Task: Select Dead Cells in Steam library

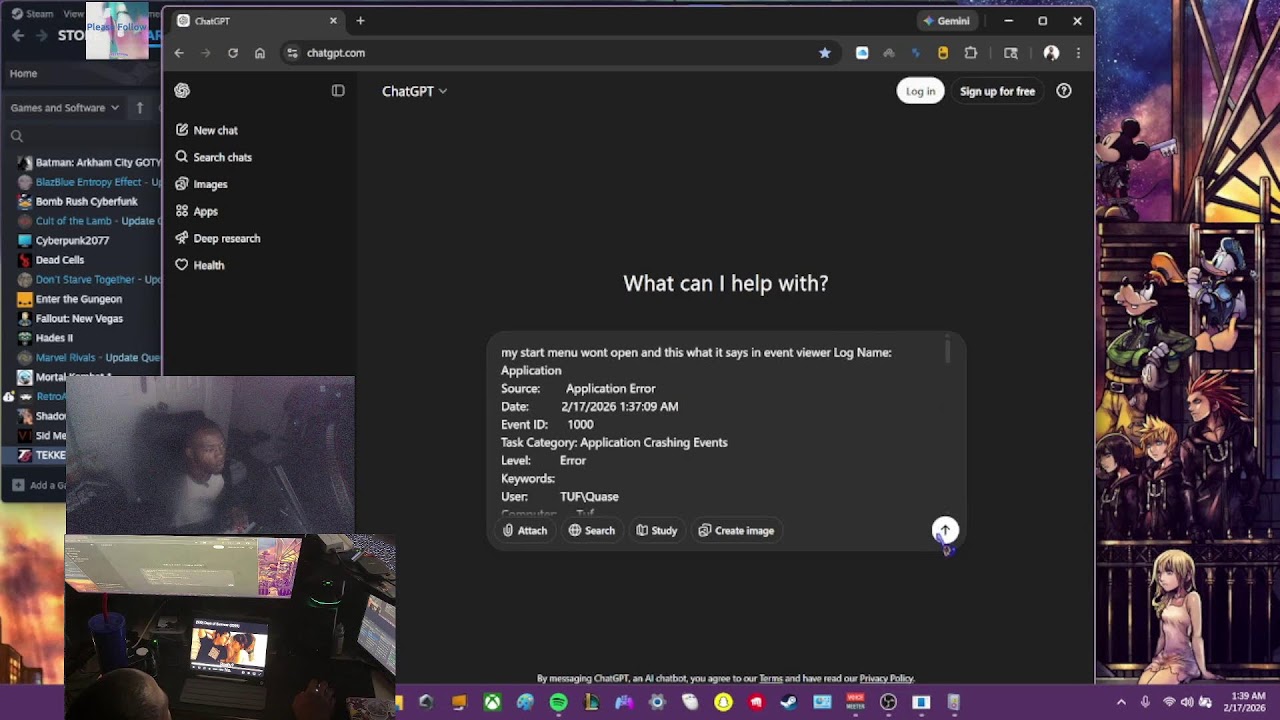Action: pos(52,260)
